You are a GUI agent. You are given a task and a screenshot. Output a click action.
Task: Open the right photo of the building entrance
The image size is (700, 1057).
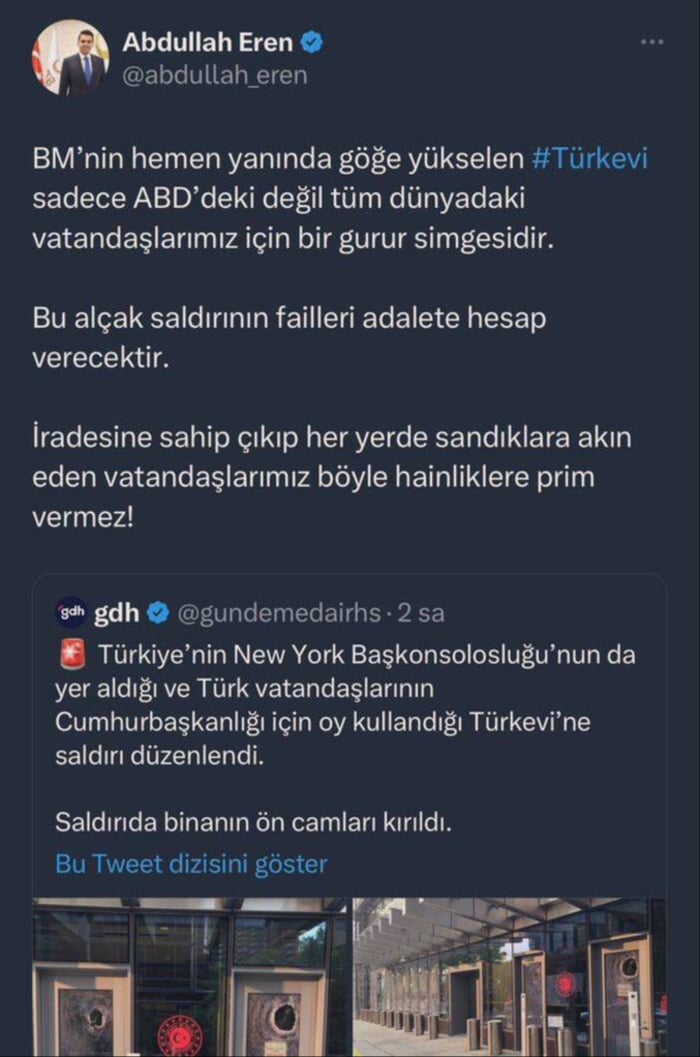(510, 975)
